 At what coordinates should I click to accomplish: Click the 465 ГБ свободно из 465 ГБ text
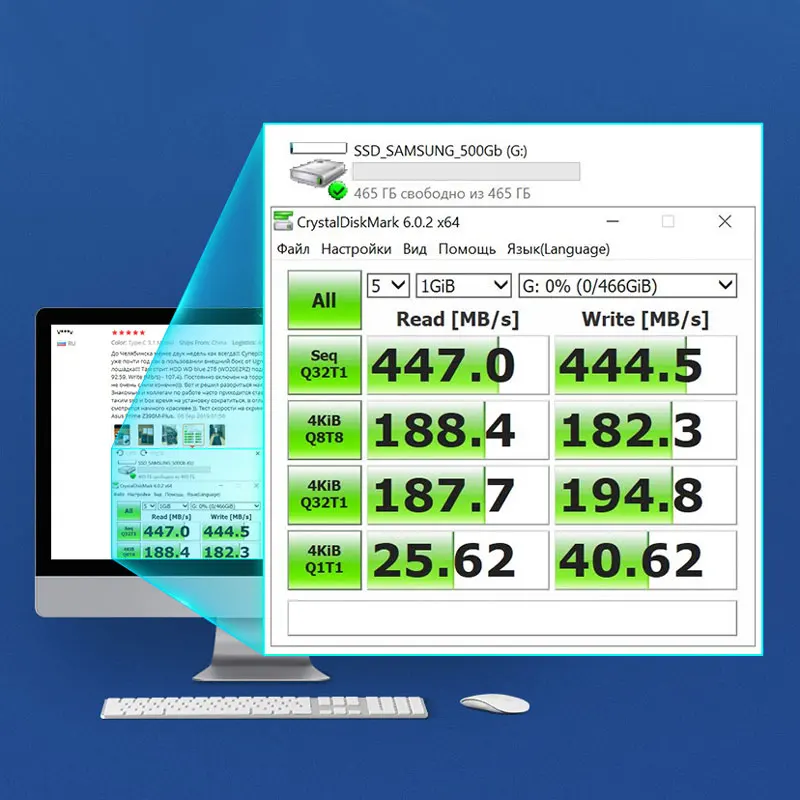pos(442,193)
